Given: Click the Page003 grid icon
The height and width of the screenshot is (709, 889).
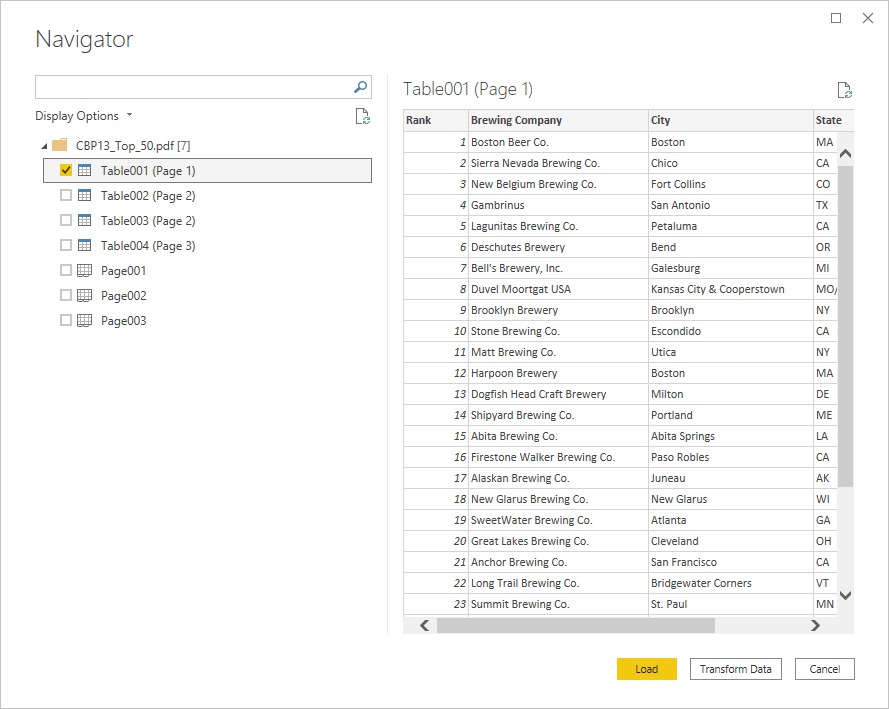Looking at the screenshot, I should 84,320.
